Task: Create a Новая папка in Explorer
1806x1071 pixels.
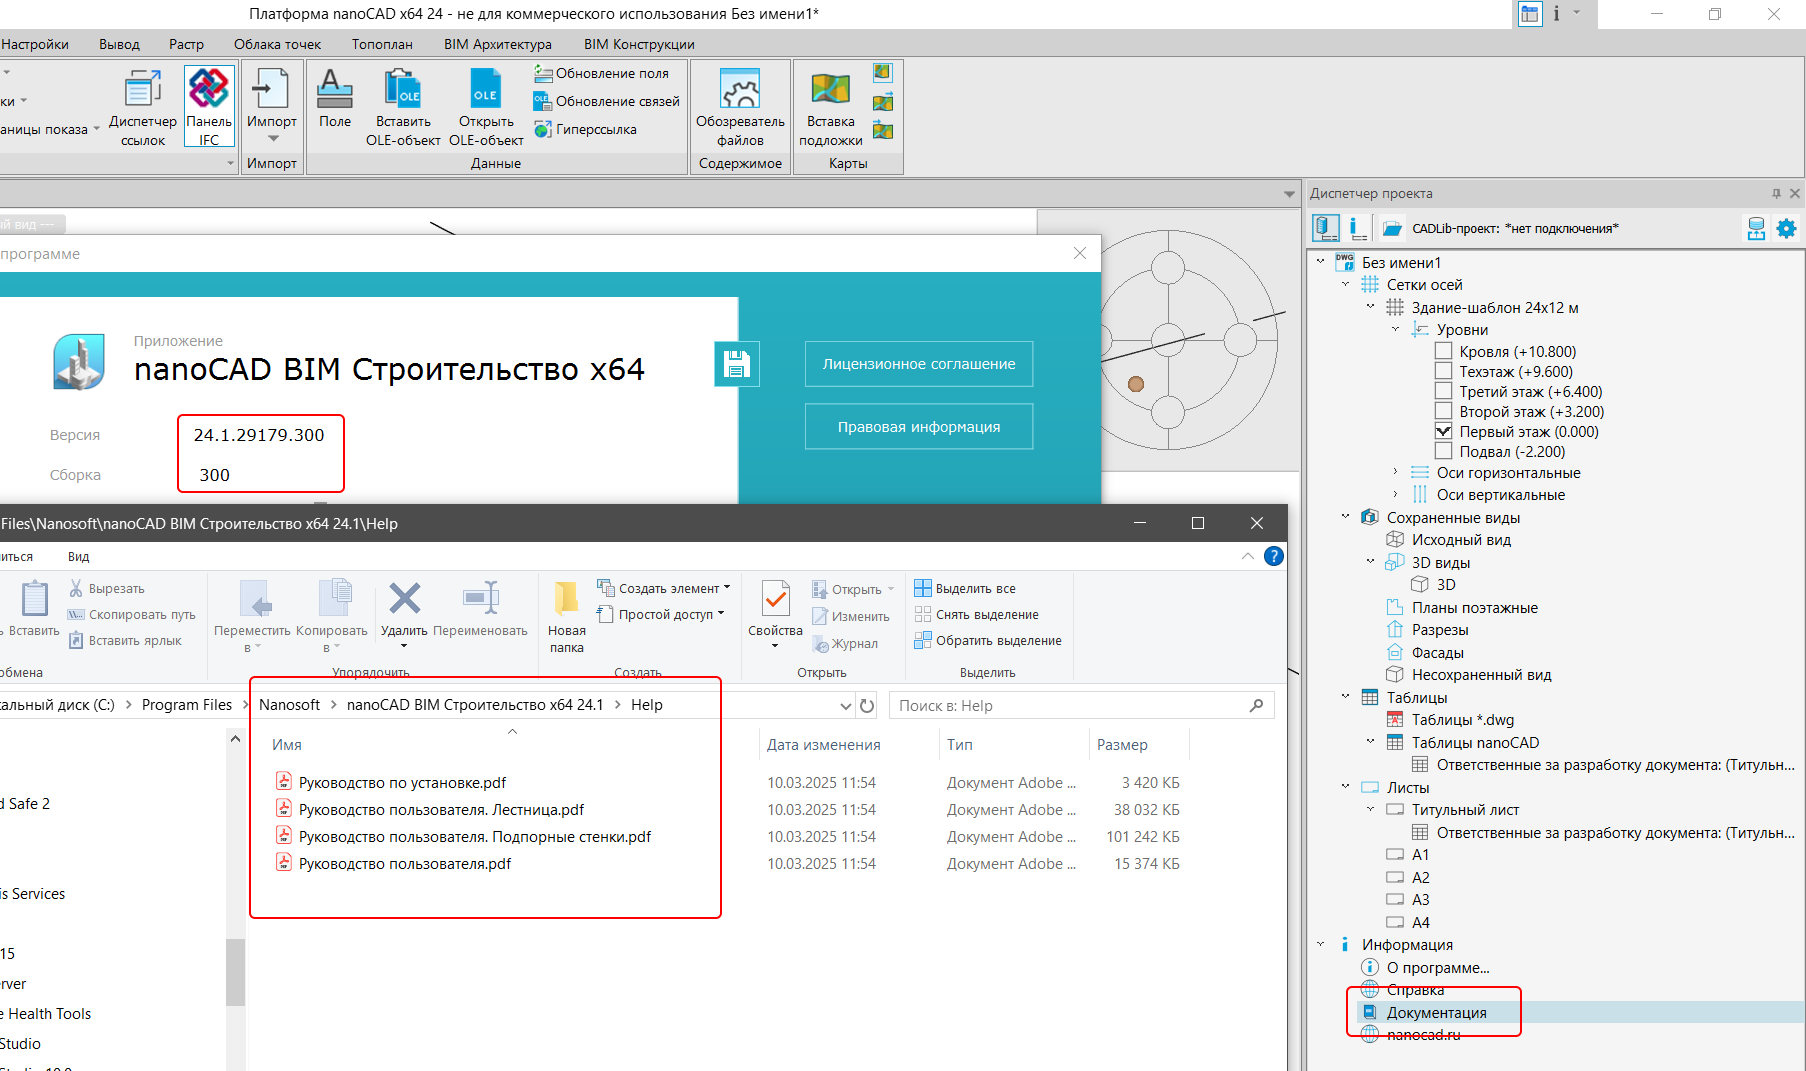Action: (x=566, y=616)
